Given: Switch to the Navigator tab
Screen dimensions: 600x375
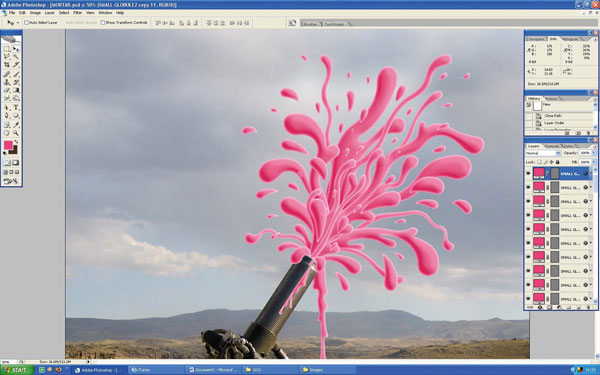Looking at the screenshot, I should coord(536,39).
